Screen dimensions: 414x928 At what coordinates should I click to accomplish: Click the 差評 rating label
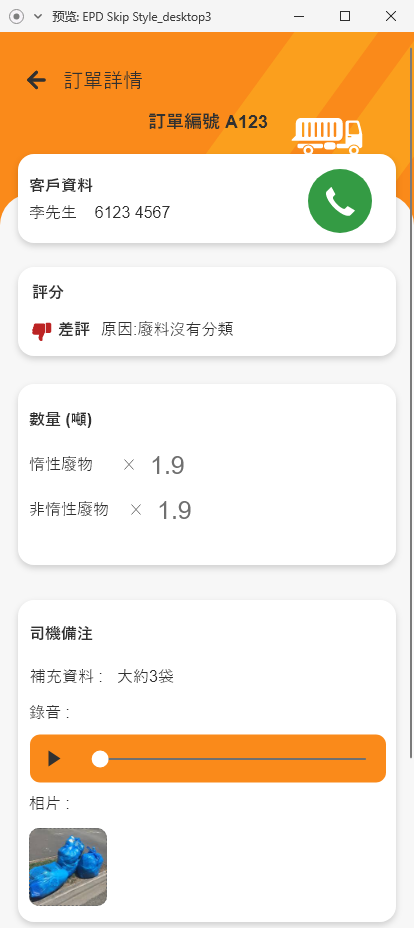click(x=74, y=330)
